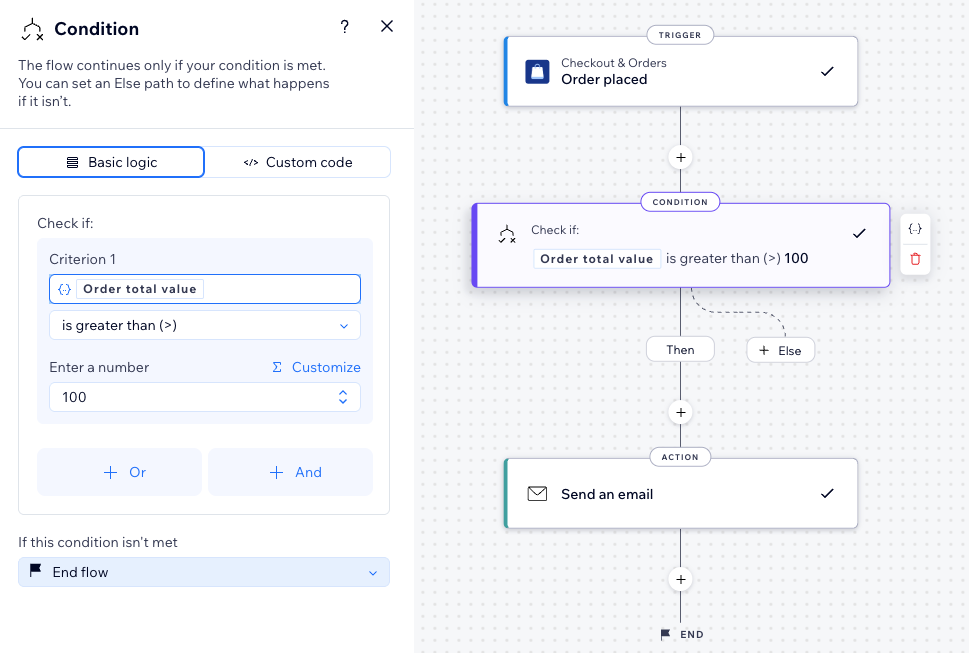The image size is (969, 653).
Task: Click the flag icon inside the End flow selector
Action: click(x=37, y=572)
